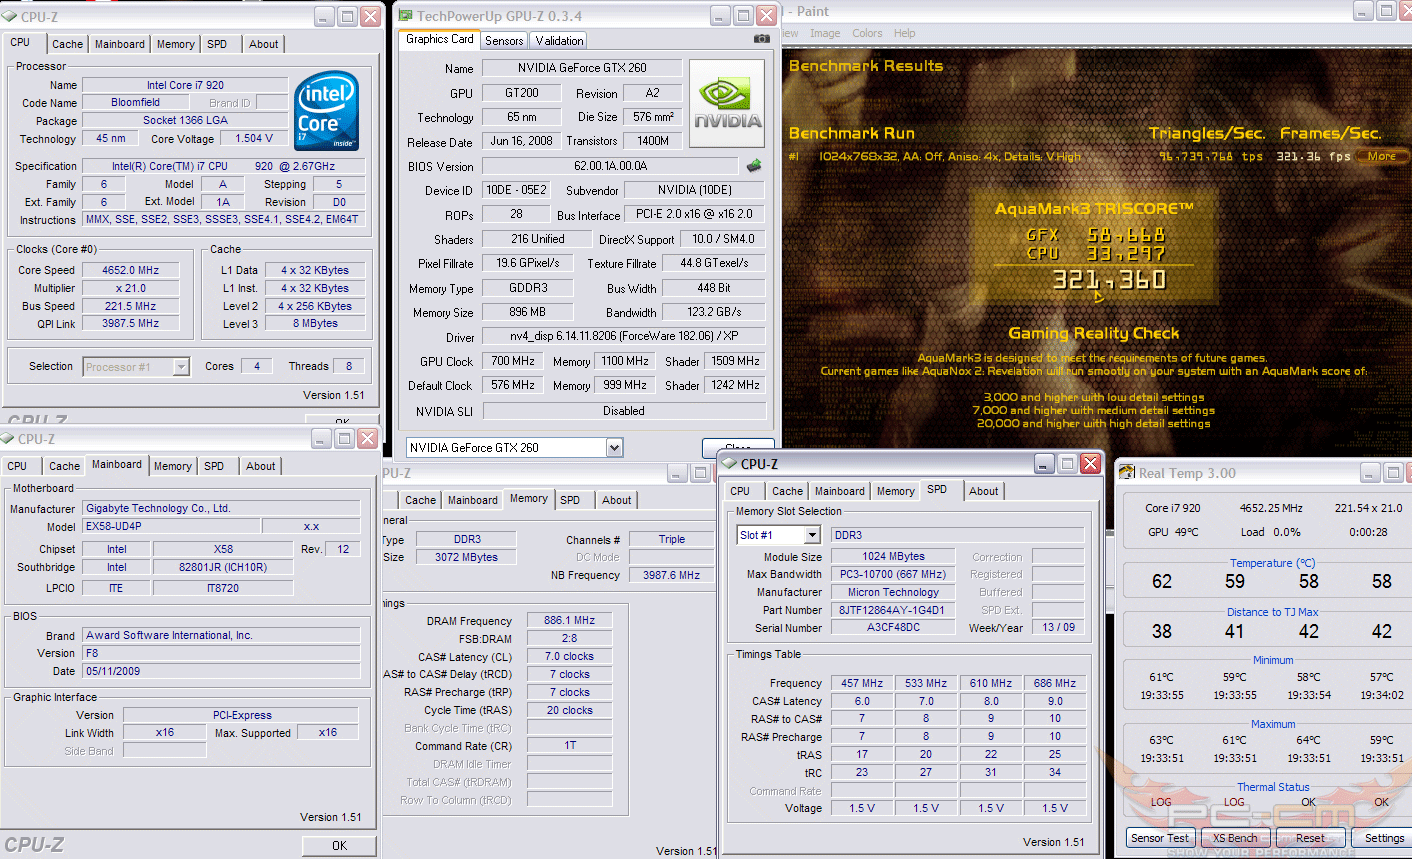Open the Cache tab in the top-left CPU-Z window
The height and width of the screenshot is (859, 1412).
pos(67,44)
